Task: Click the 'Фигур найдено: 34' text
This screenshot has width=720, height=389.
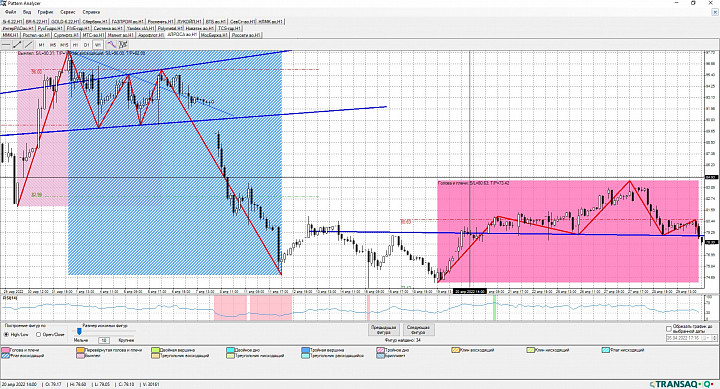Action: click(403, 340)
